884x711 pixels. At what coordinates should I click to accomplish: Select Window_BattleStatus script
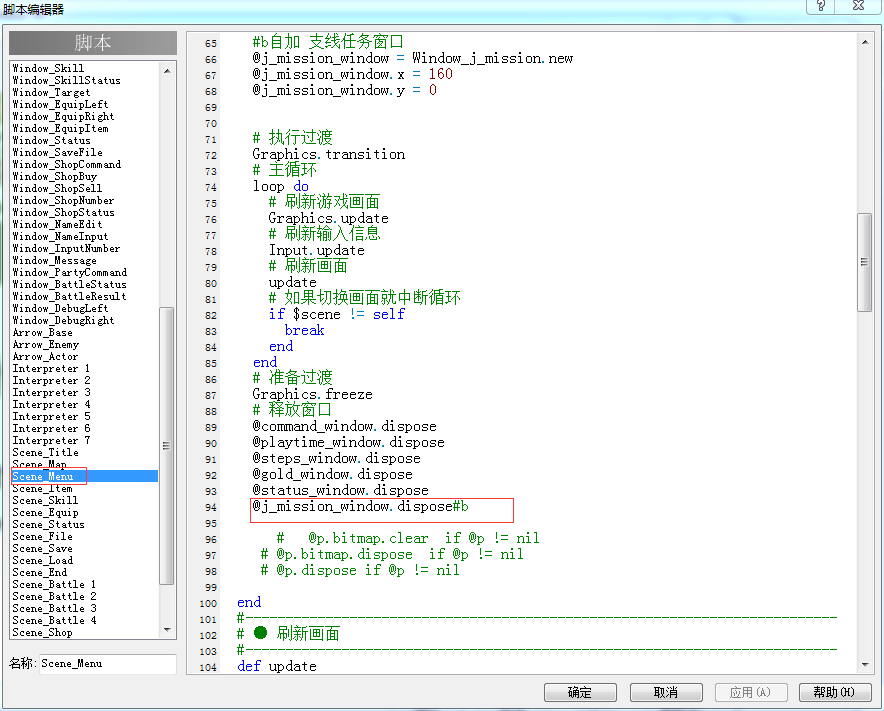pyautogui.click(x=69, y=284)
